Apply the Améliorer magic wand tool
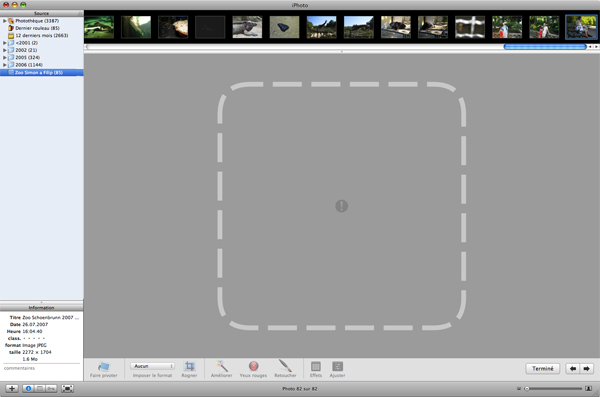Viewport: 600px width, 397px height. point(222,366)
